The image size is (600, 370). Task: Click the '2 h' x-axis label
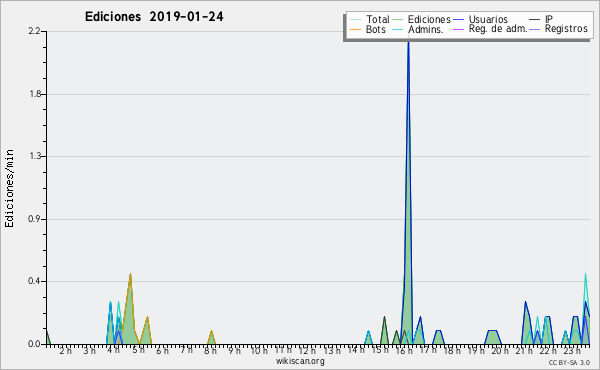[65, 351]
